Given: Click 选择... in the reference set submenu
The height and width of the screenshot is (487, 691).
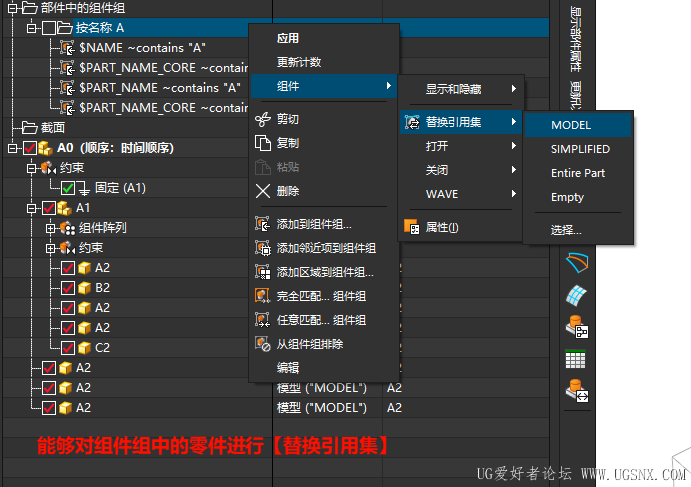Looking at the screenshot, I should 578,230.
